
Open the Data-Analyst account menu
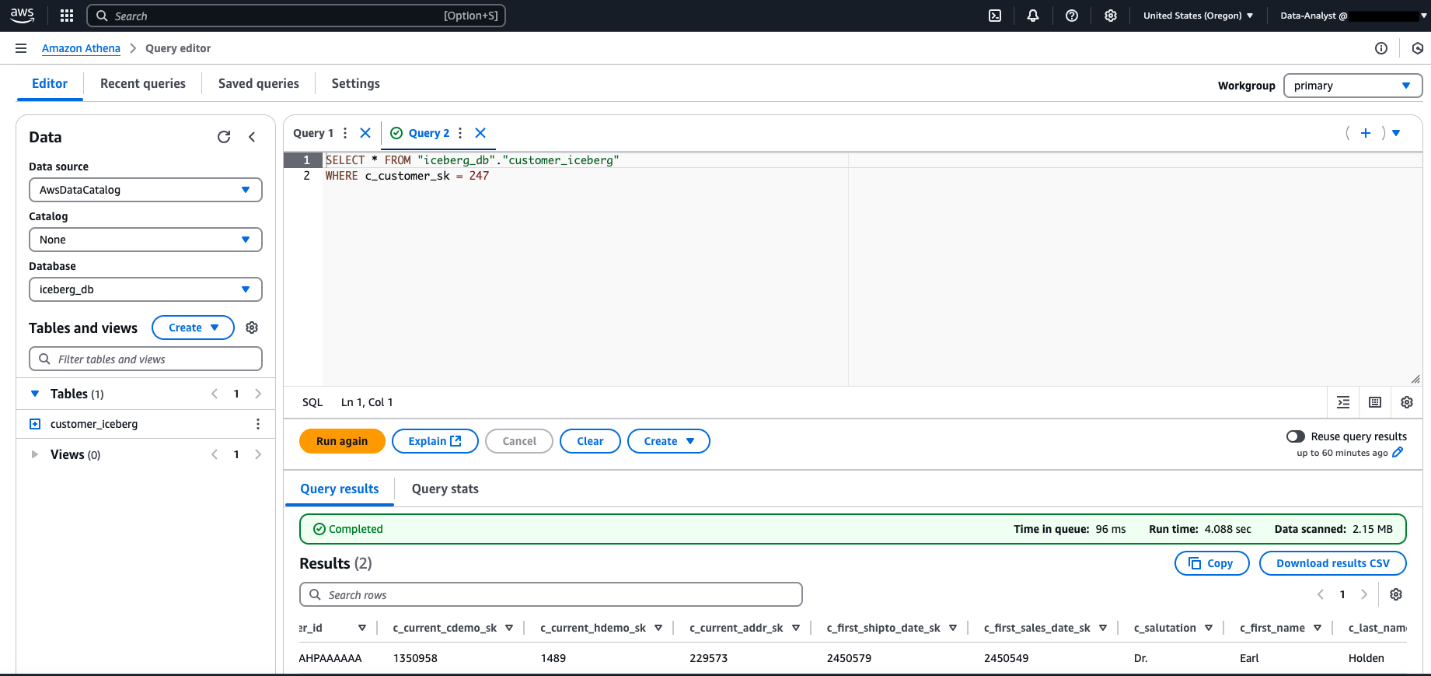pyautogui.click(x=1353, y=16)
